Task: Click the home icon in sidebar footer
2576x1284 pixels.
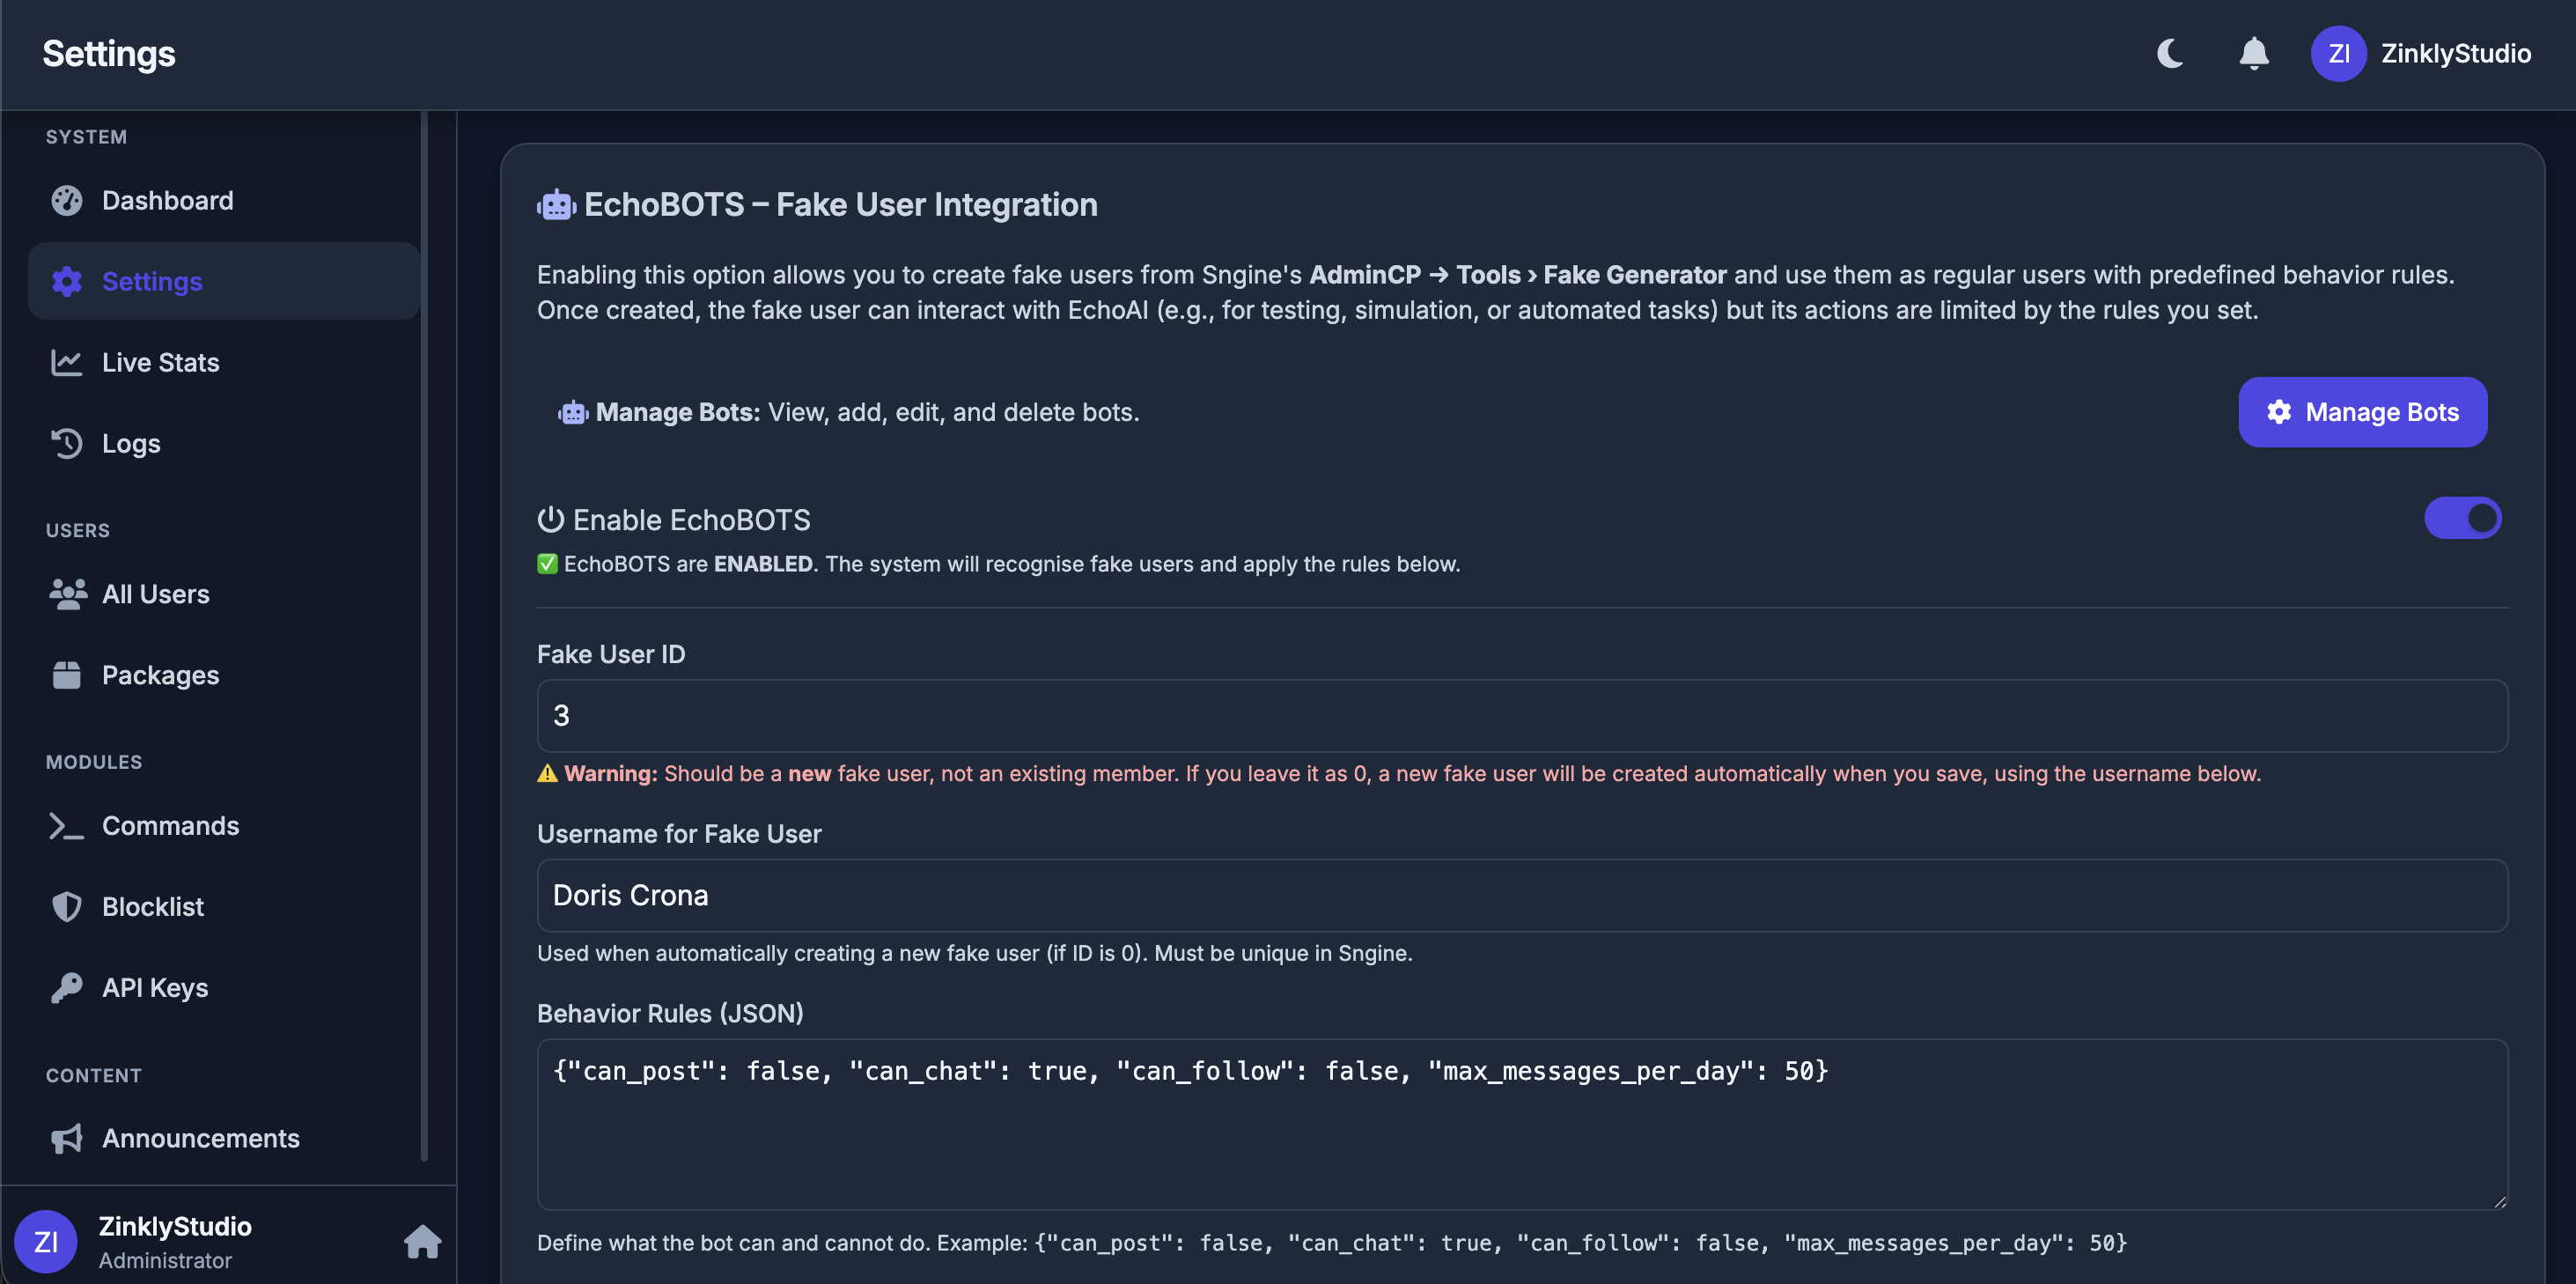Action: [422, 1241]
